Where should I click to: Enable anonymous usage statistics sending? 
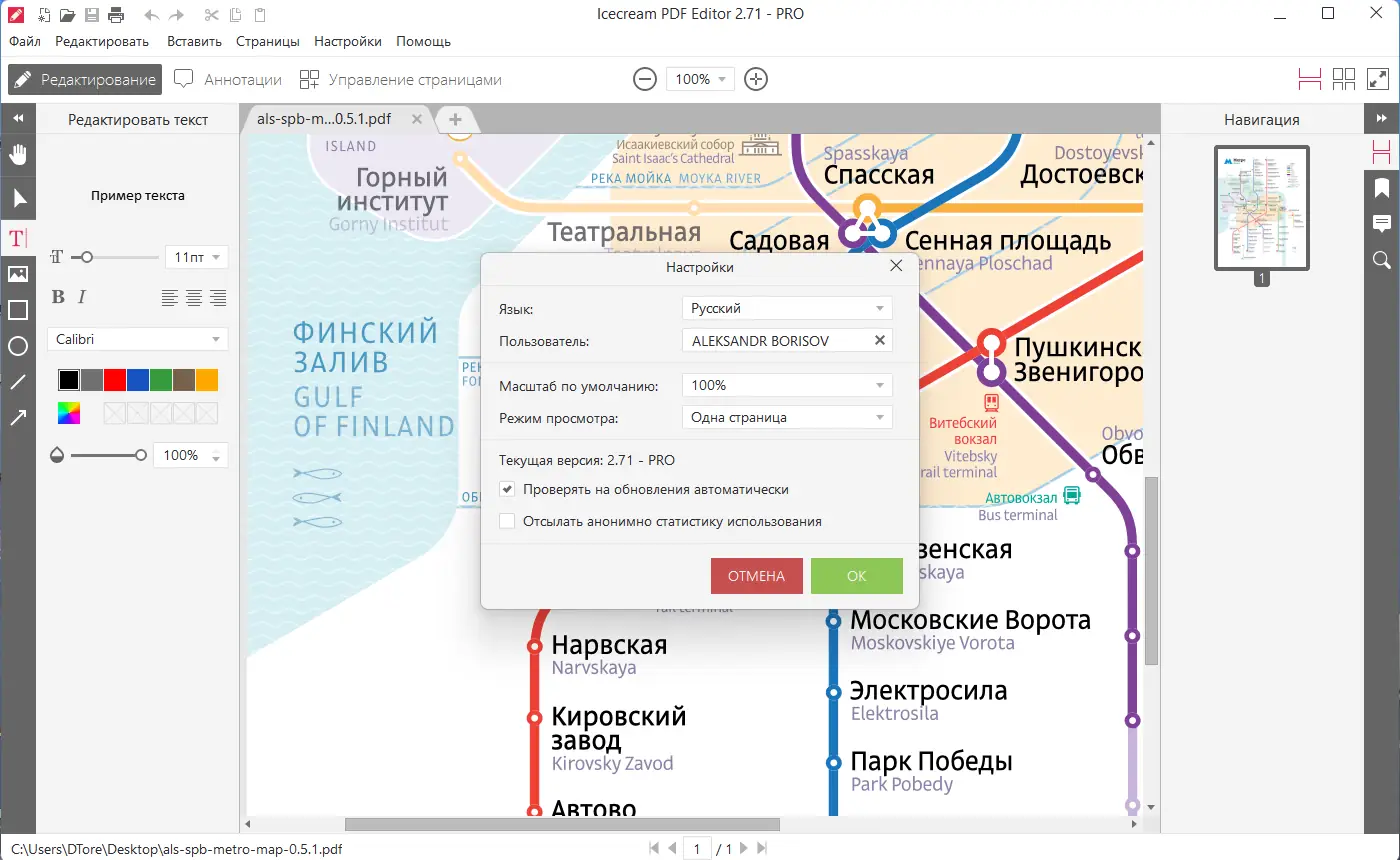coord(507,521)
